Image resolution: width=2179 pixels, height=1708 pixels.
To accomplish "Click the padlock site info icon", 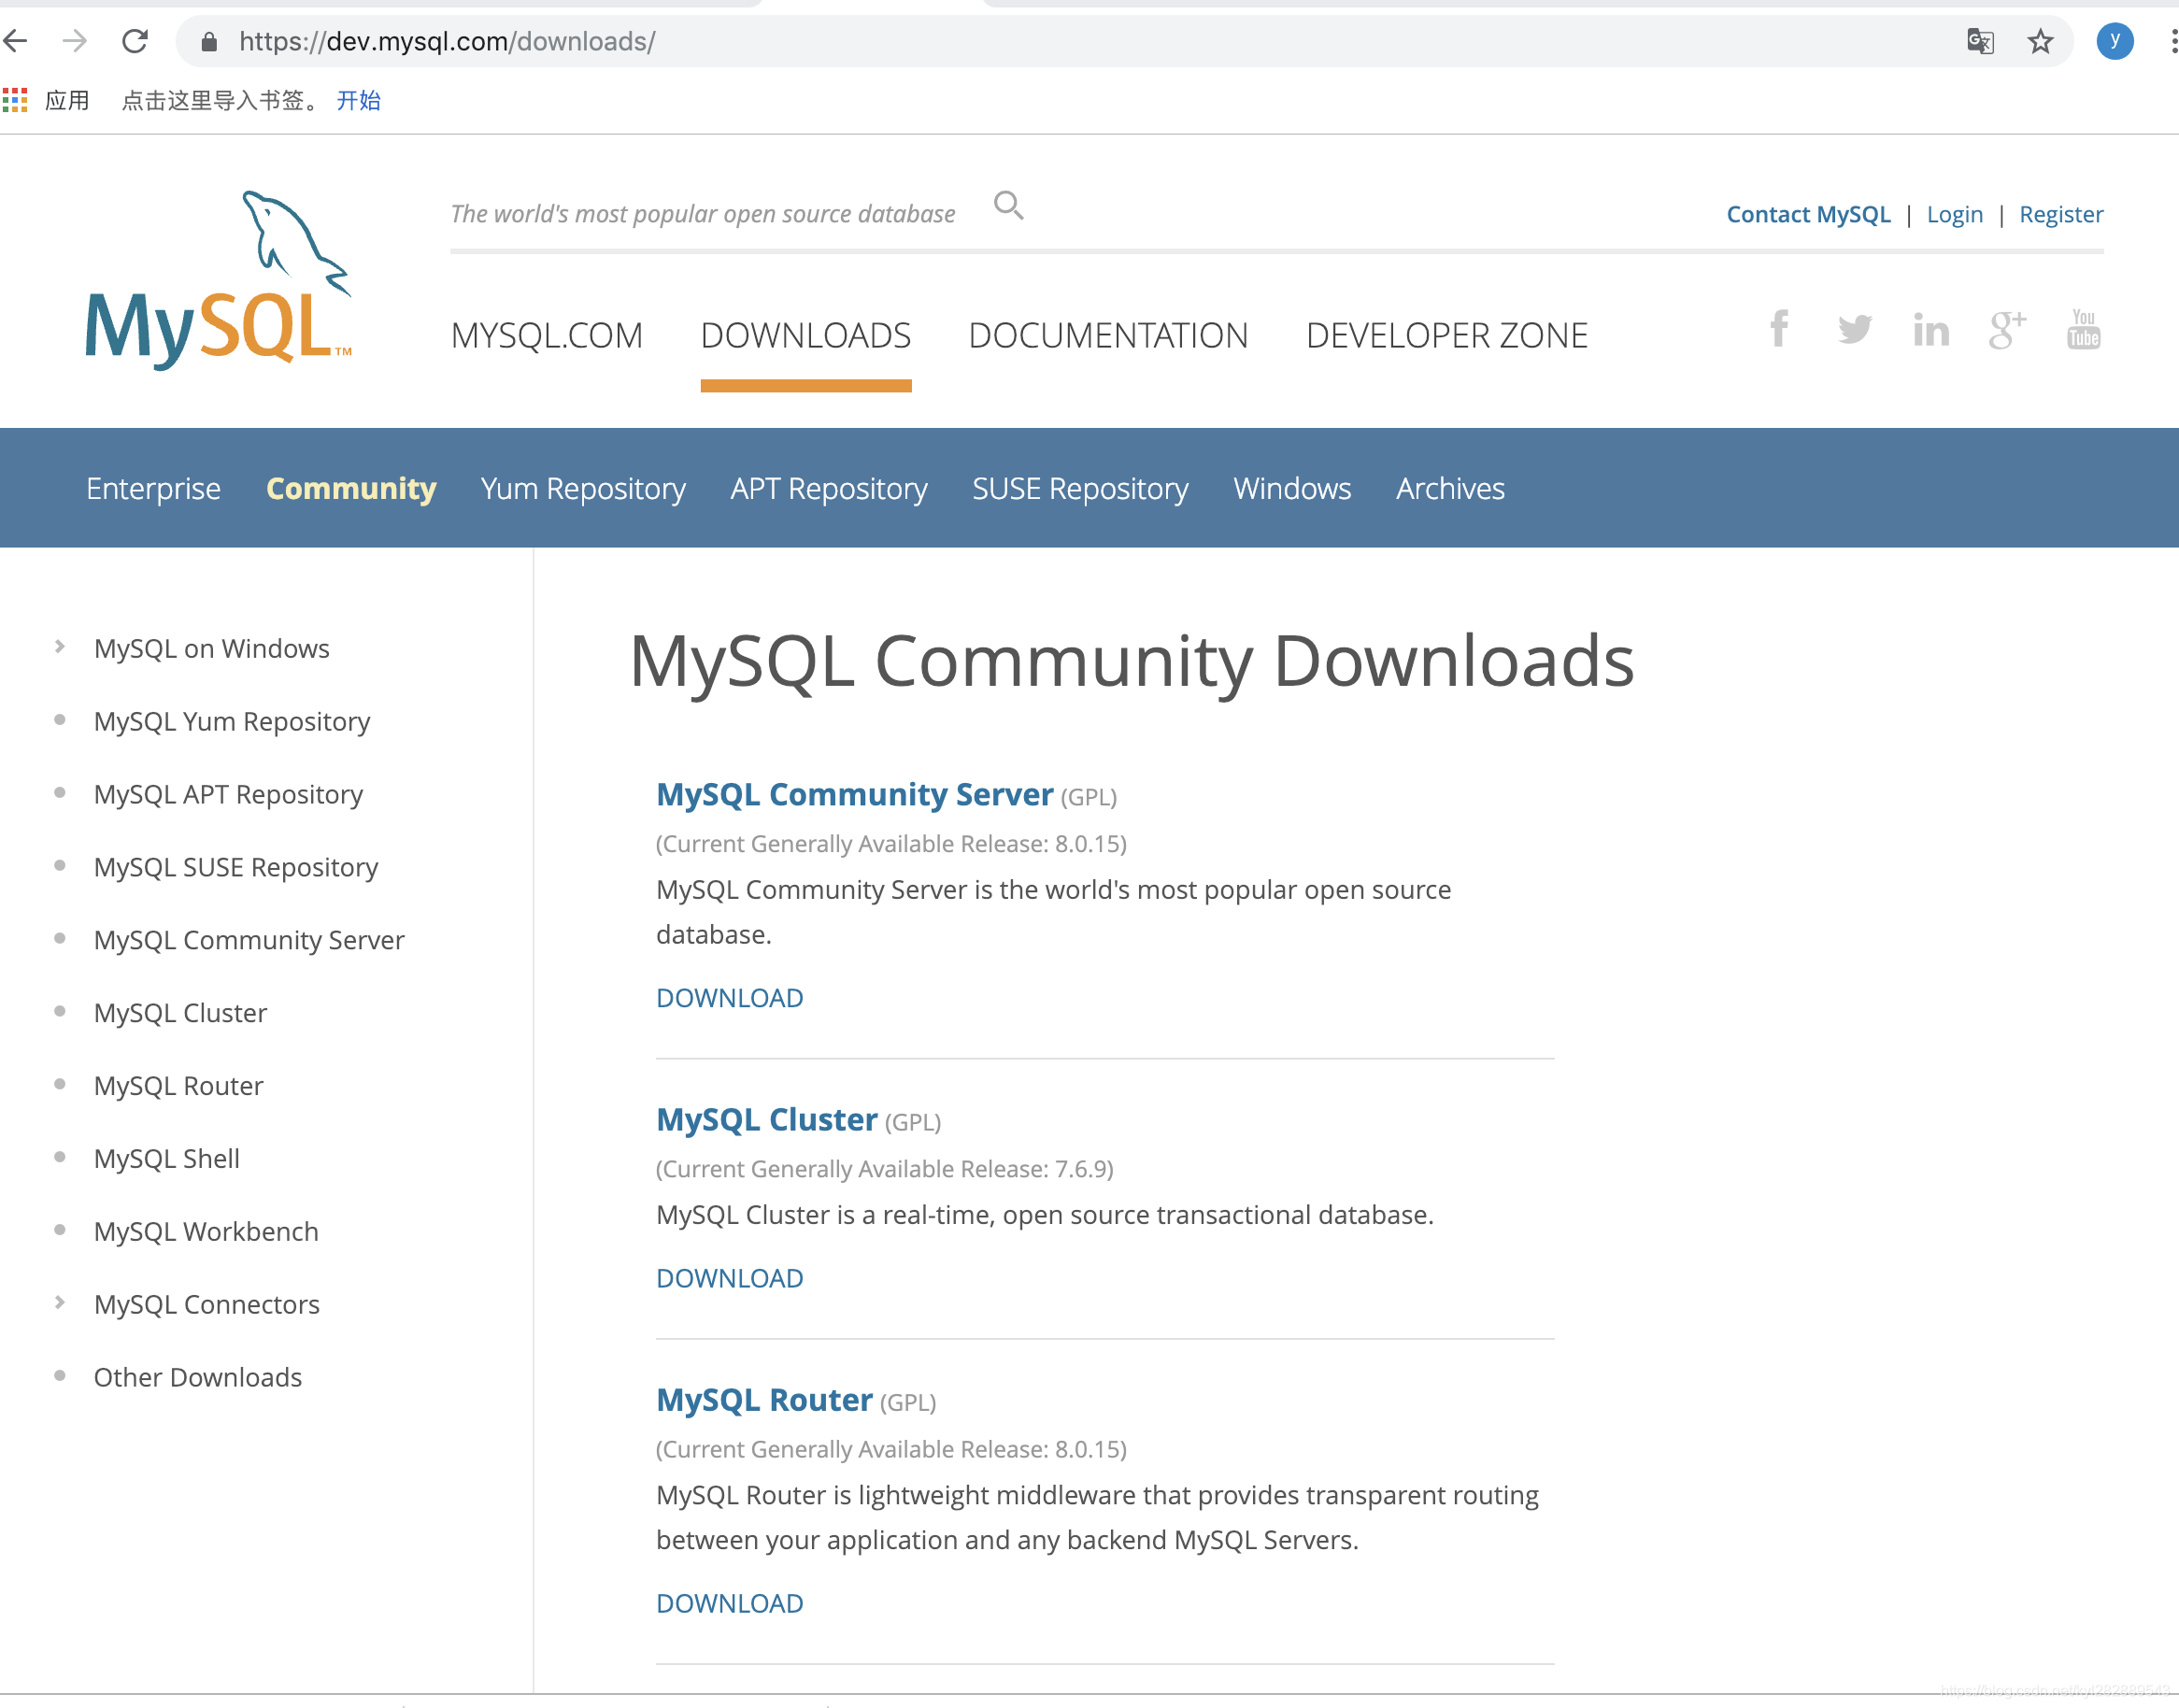I will click(209, 41).
